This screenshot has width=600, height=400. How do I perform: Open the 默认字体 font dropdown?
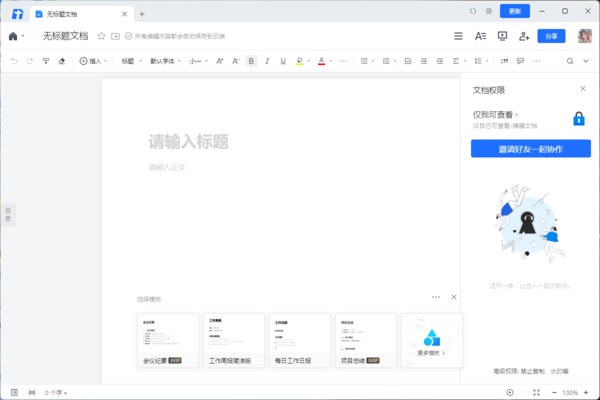(164, 61)
